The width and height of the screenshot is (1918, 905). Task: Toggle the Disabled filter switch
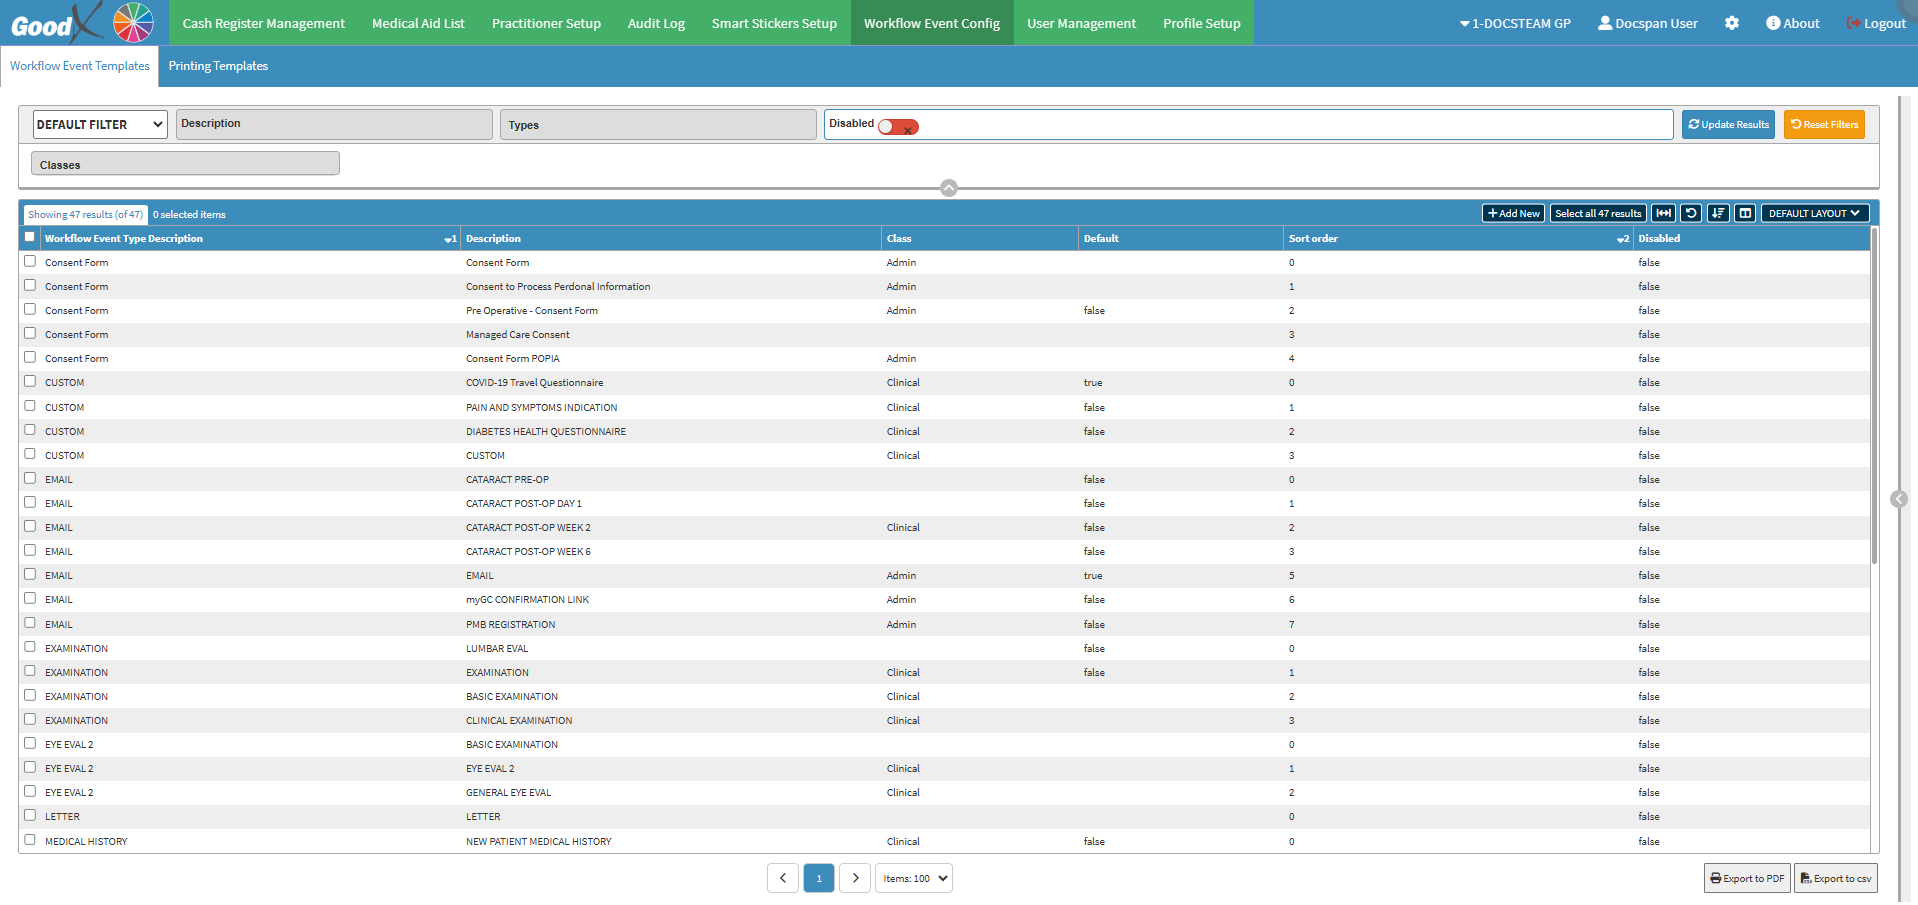898,127
